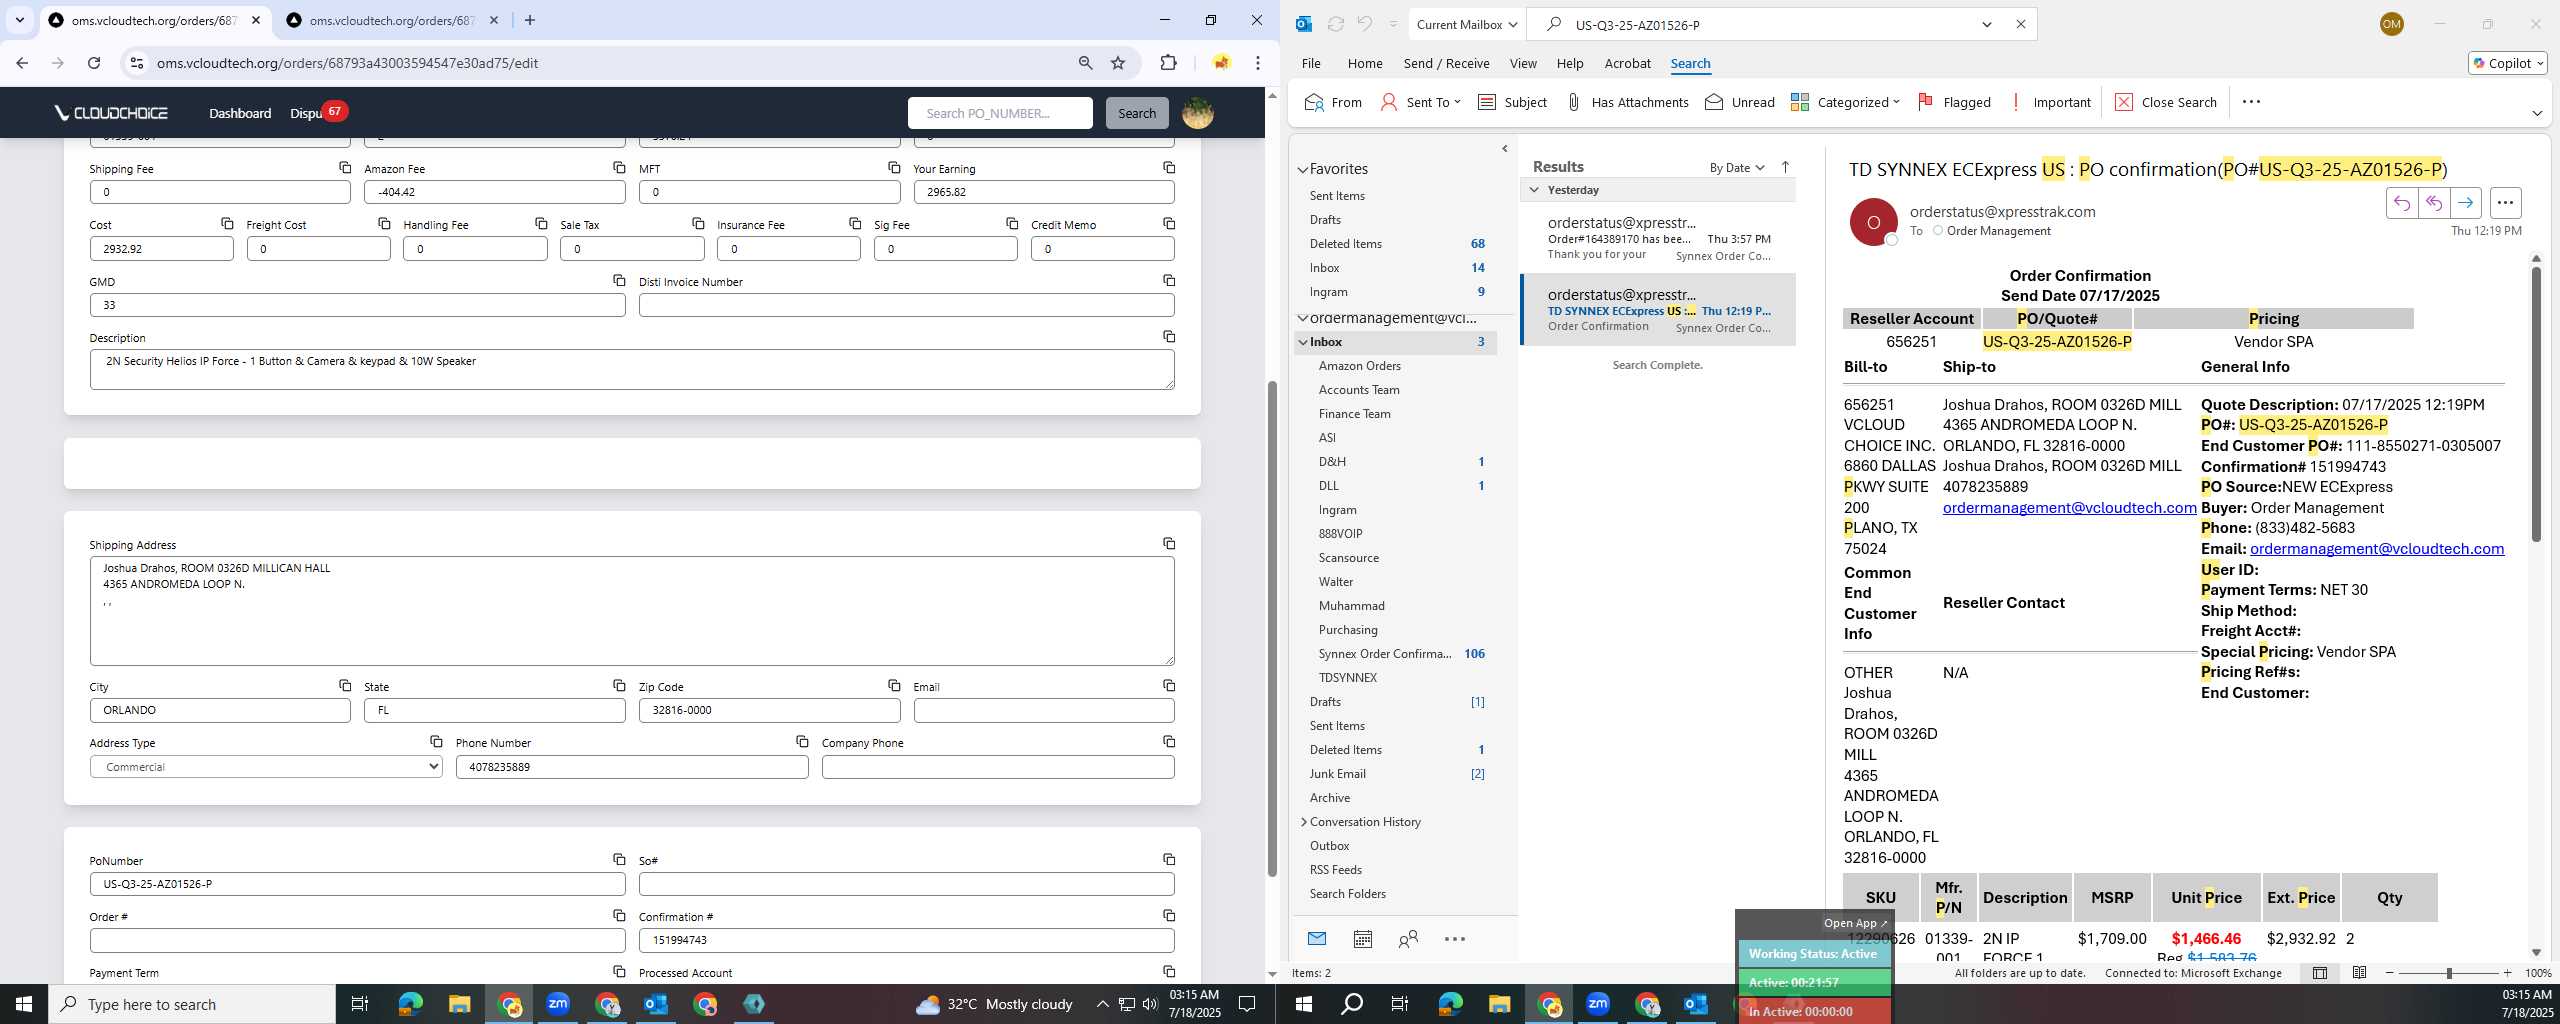
Task: Open Acrobat ribbon tab
Action: [1627, 63]
